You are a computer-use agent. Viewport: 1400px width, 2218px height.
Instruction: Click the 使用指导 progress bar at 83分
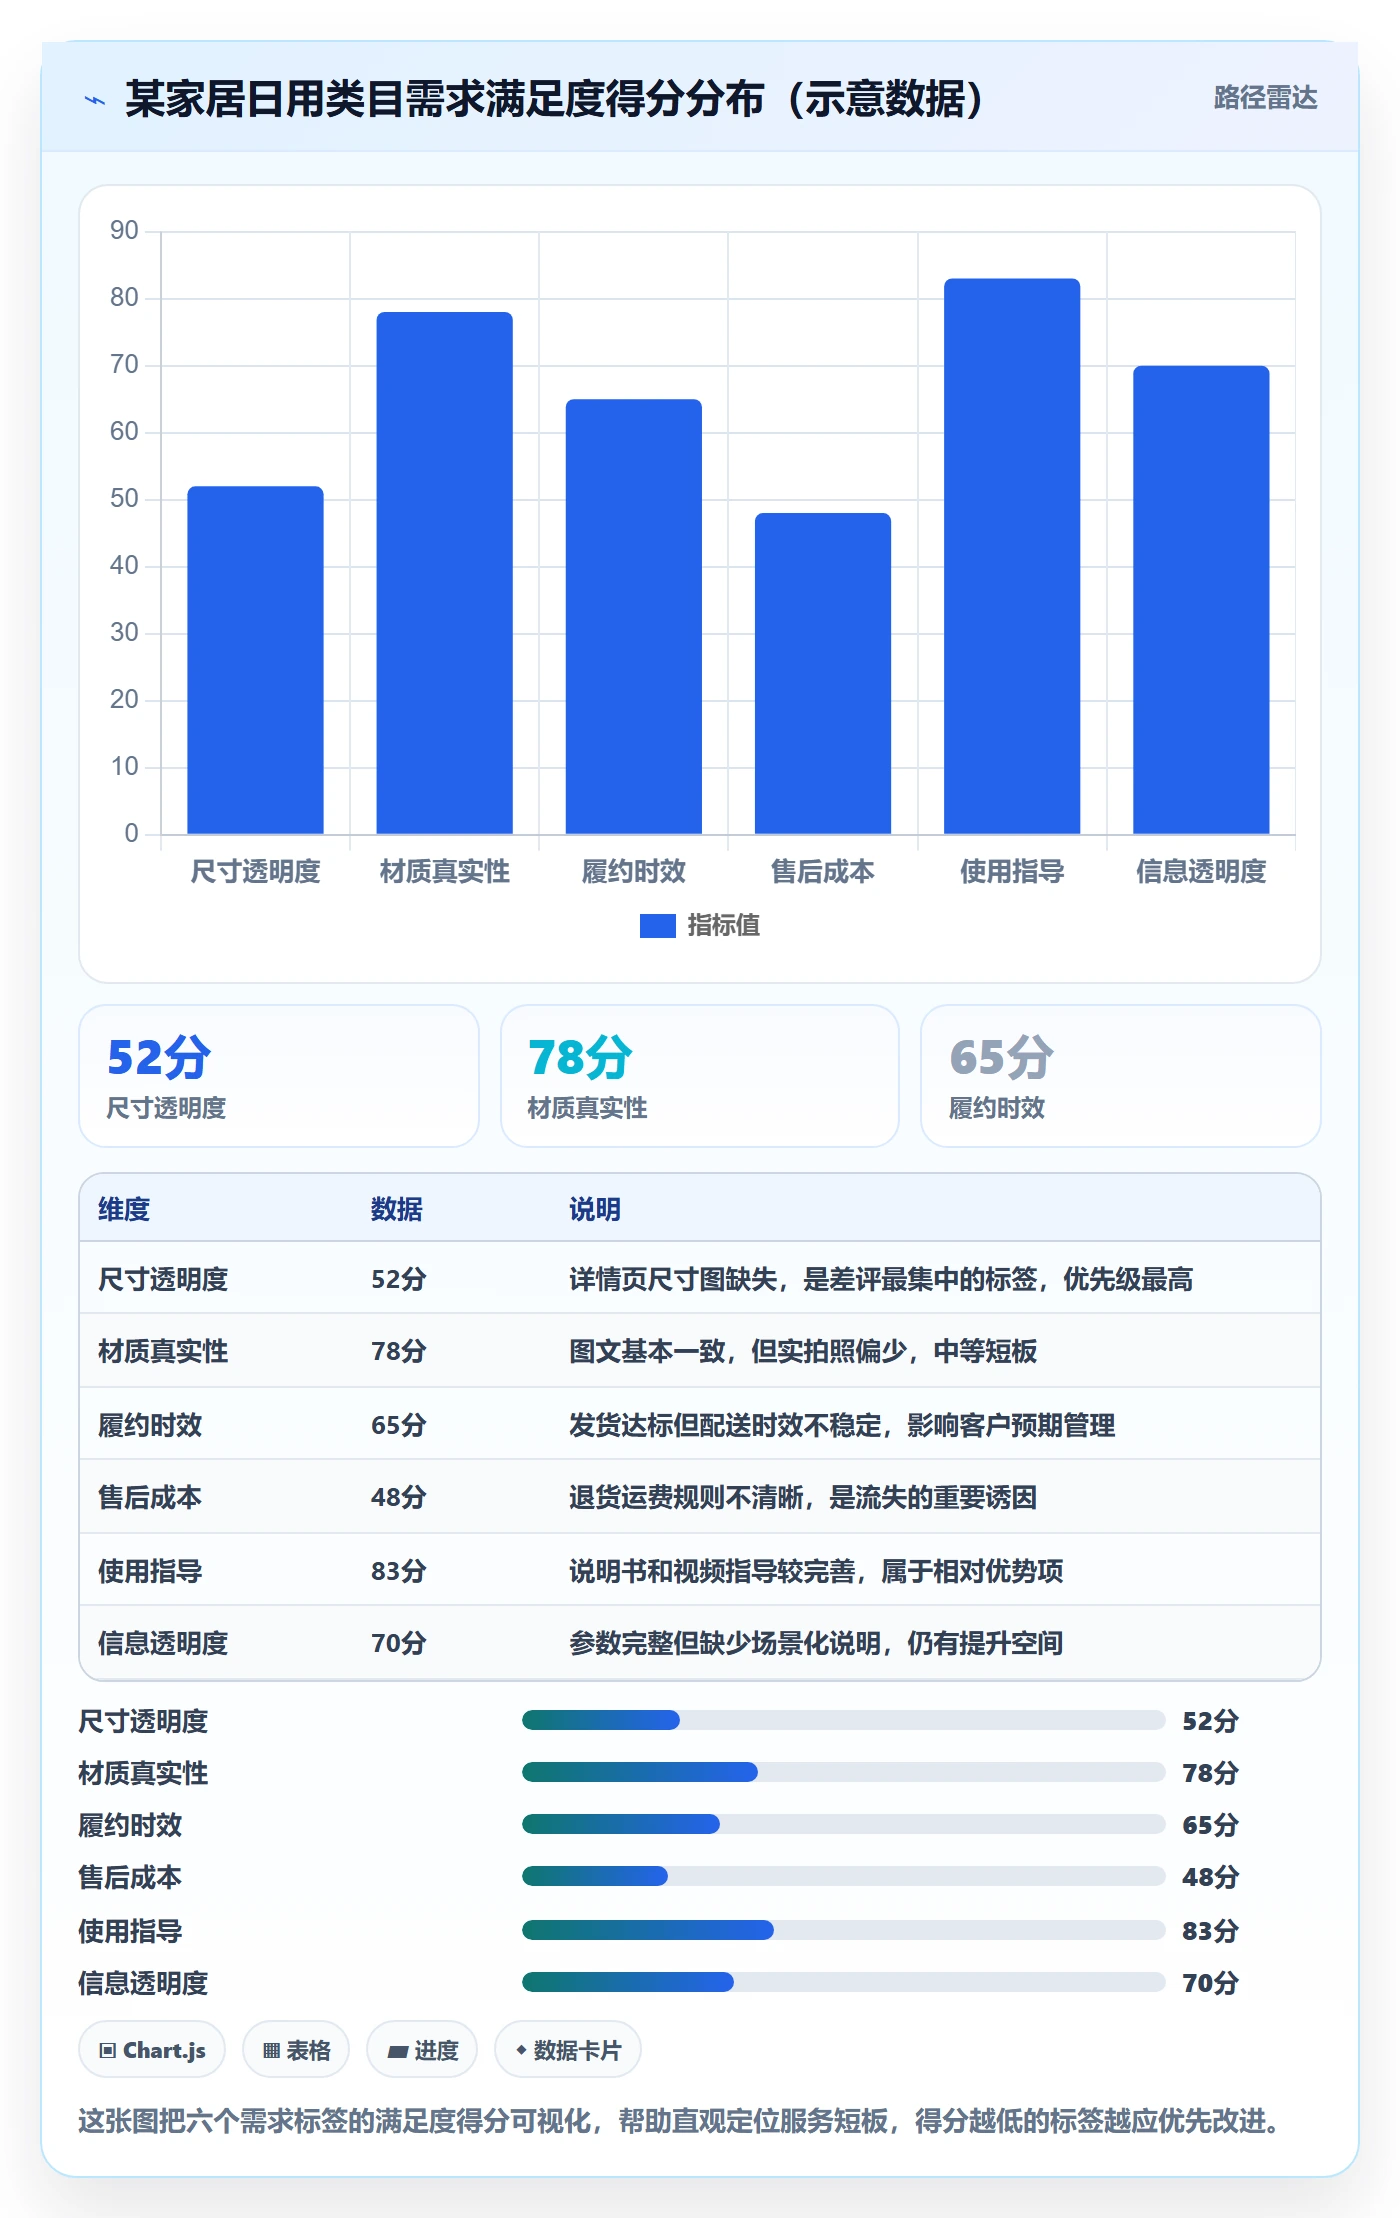(x=843, y=1930)
